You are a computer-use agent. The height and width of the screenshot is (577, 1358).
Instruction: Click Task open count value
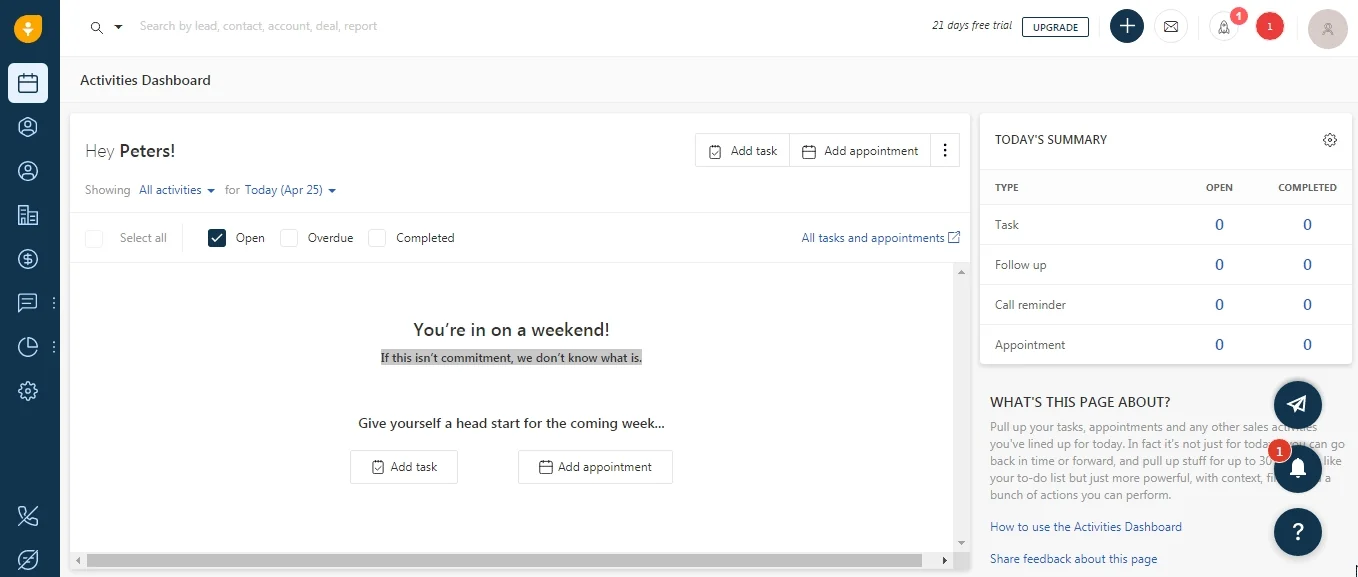(1219, 225)
